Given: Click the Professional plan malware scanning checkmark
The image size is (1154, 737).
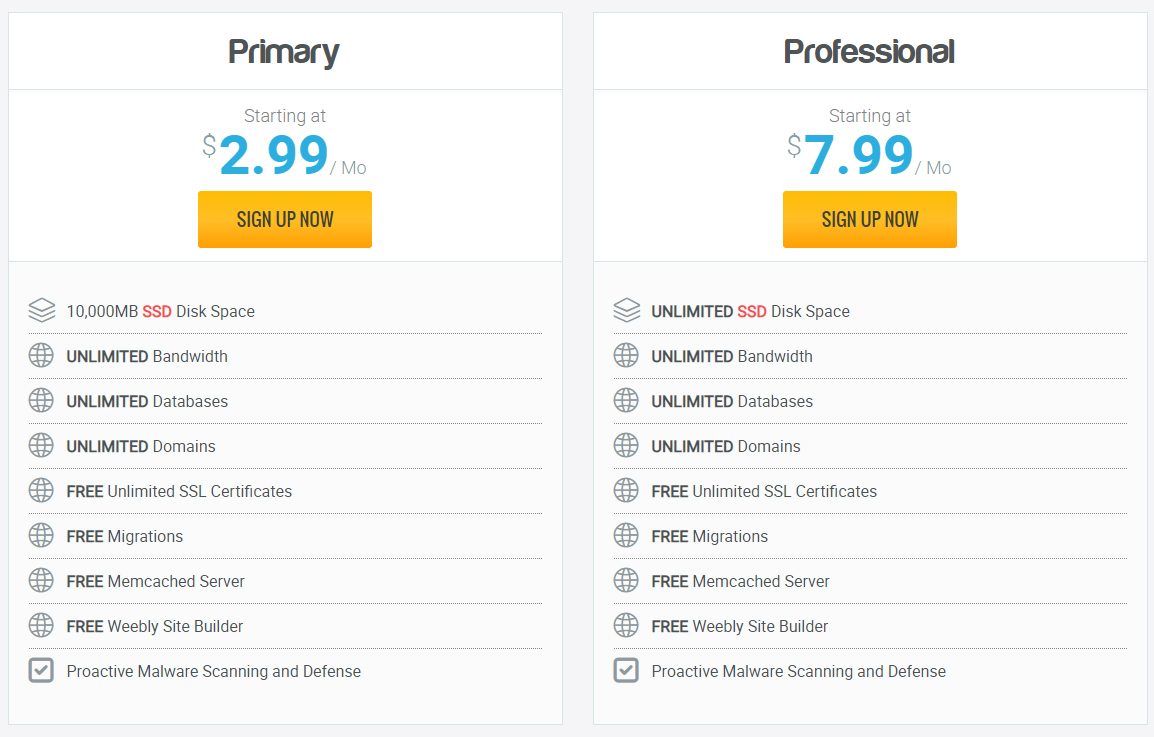Looking at the screenshot, I should (x=626, y=671).
